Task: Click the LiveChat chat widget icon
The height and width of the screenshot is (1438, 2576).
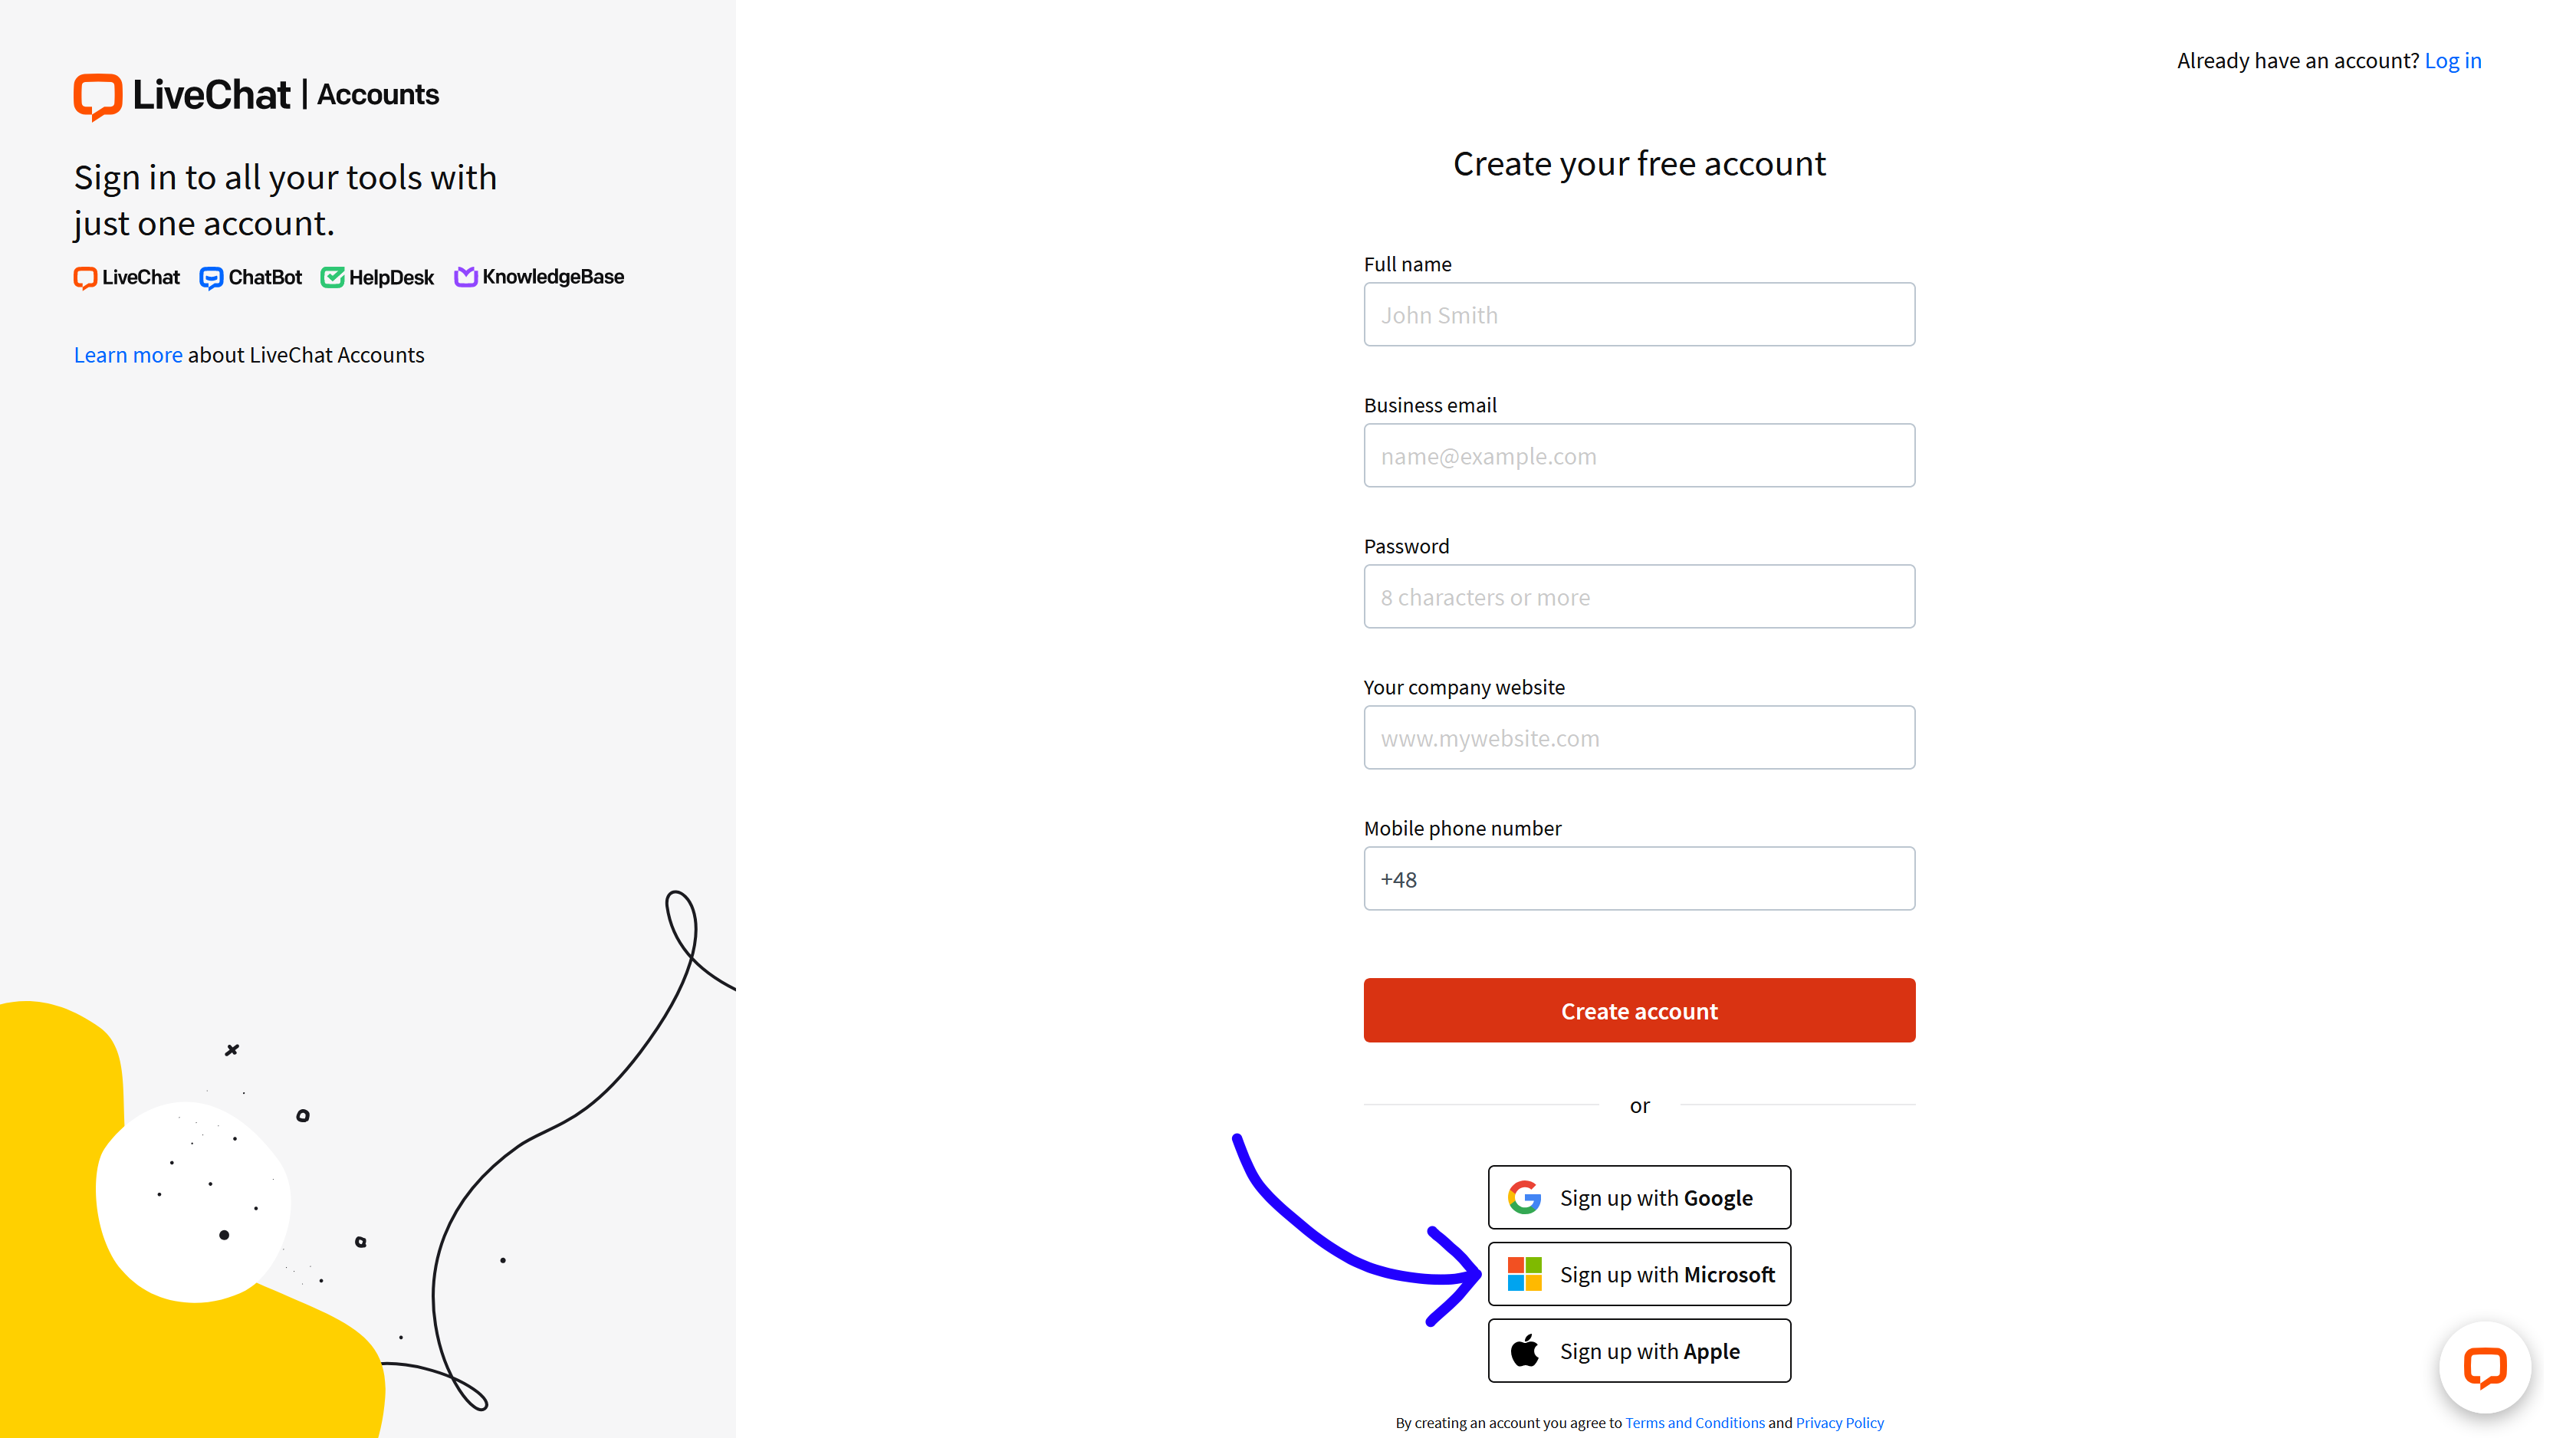Action: pos(2488,1367)
